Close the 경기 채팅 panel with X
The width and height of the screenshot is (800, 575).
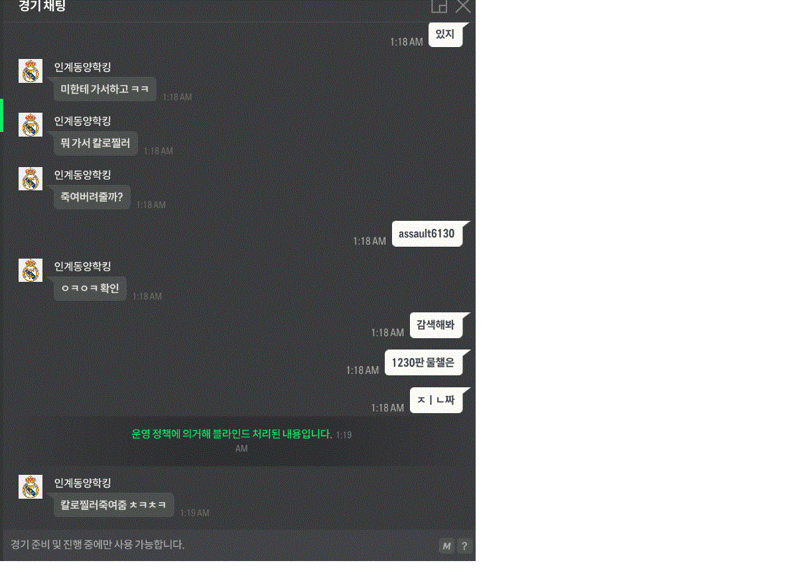[463, 6]
